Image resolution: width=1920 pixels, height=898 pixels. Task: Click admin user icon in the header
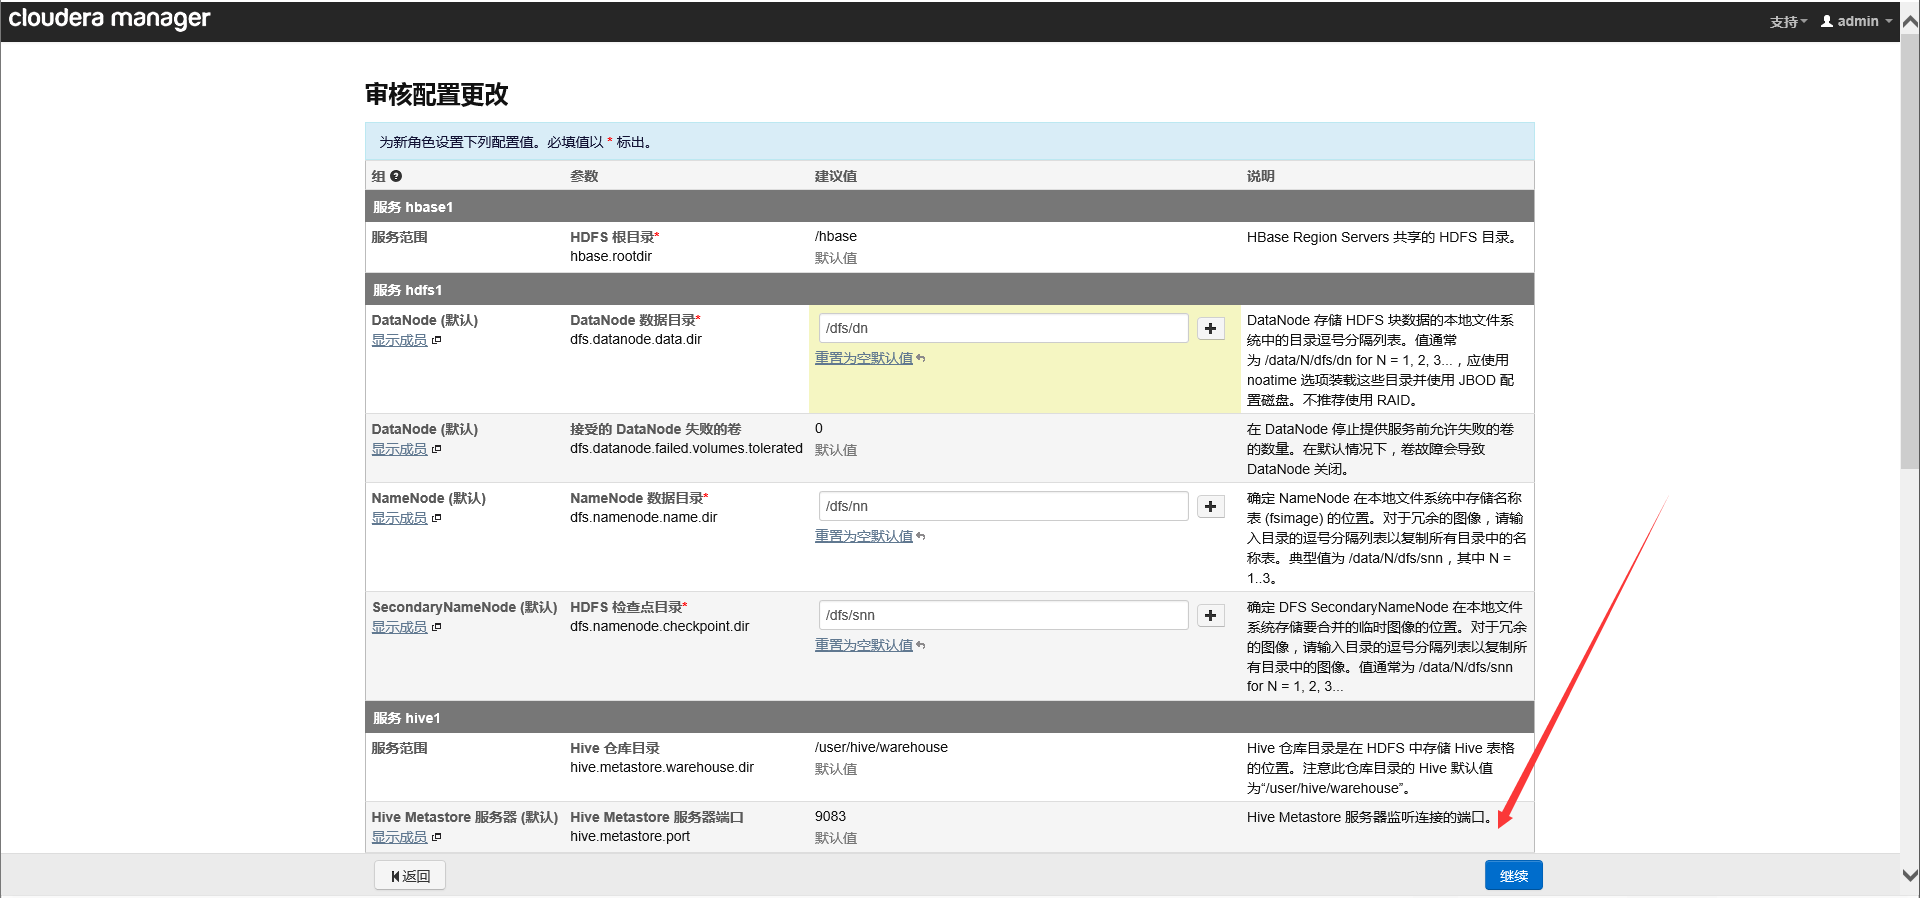point(1827,21)
